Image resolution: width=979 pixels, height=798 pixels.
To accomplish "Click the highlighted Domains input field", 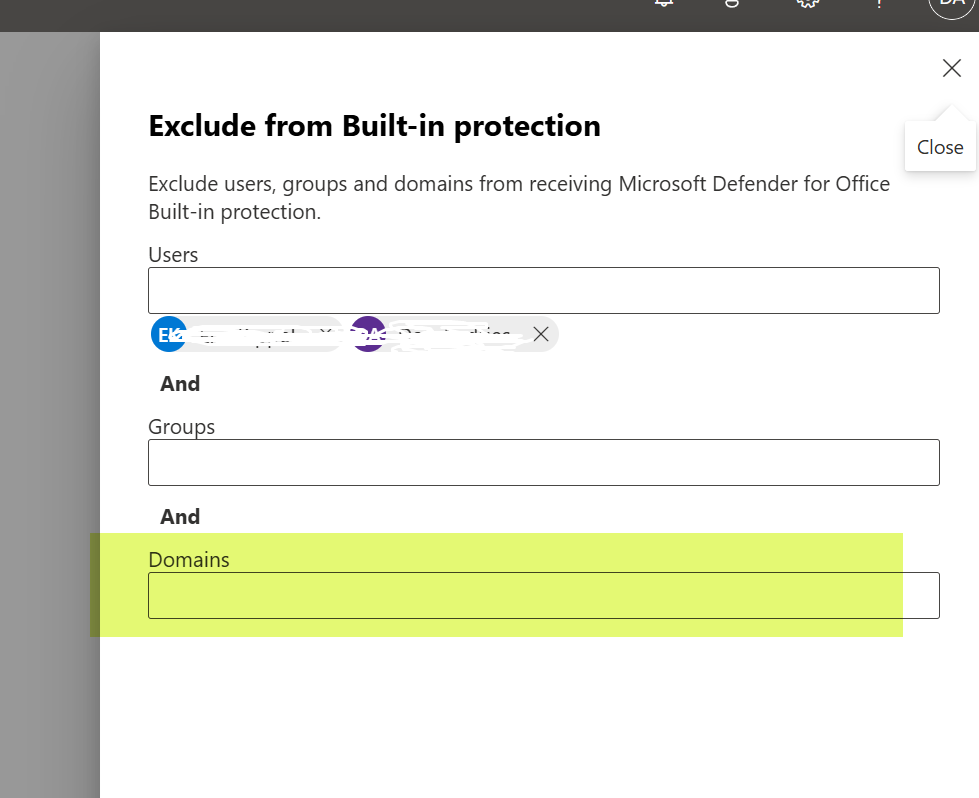I will 543,595.
